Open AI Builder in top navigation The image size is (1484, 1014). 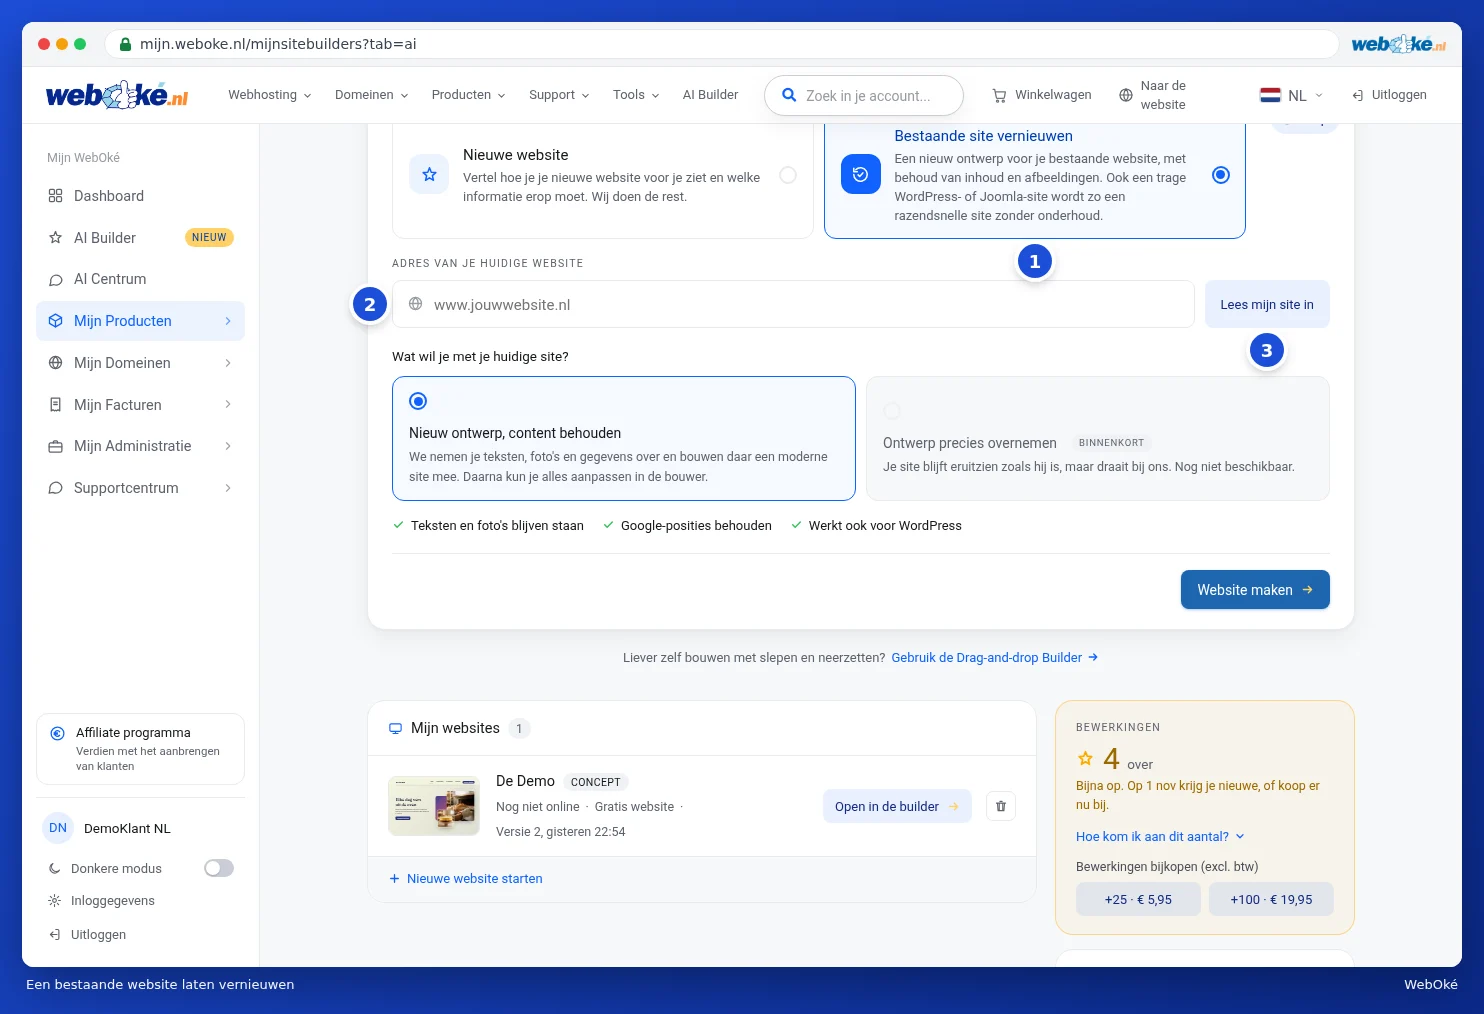(710, 95)
